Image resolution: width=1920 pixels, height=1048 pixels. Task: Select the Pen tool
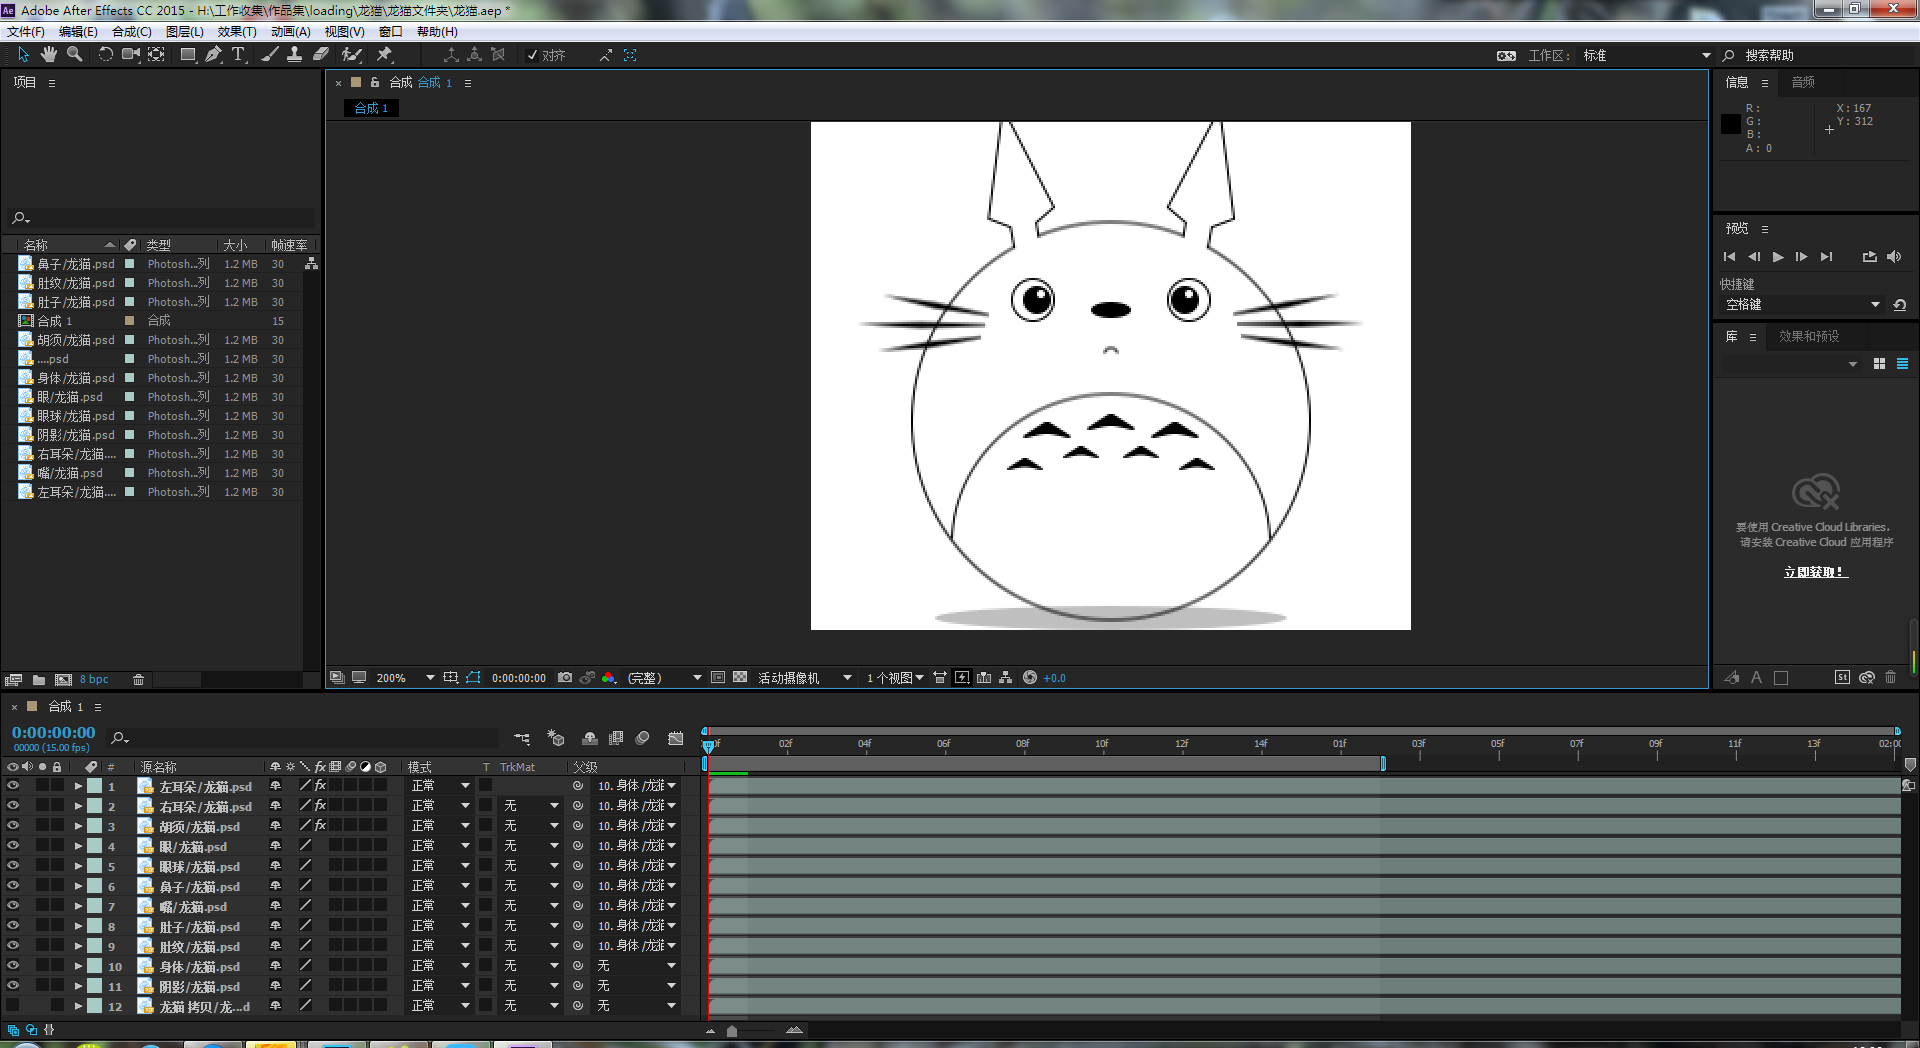(x=213, y=55)
